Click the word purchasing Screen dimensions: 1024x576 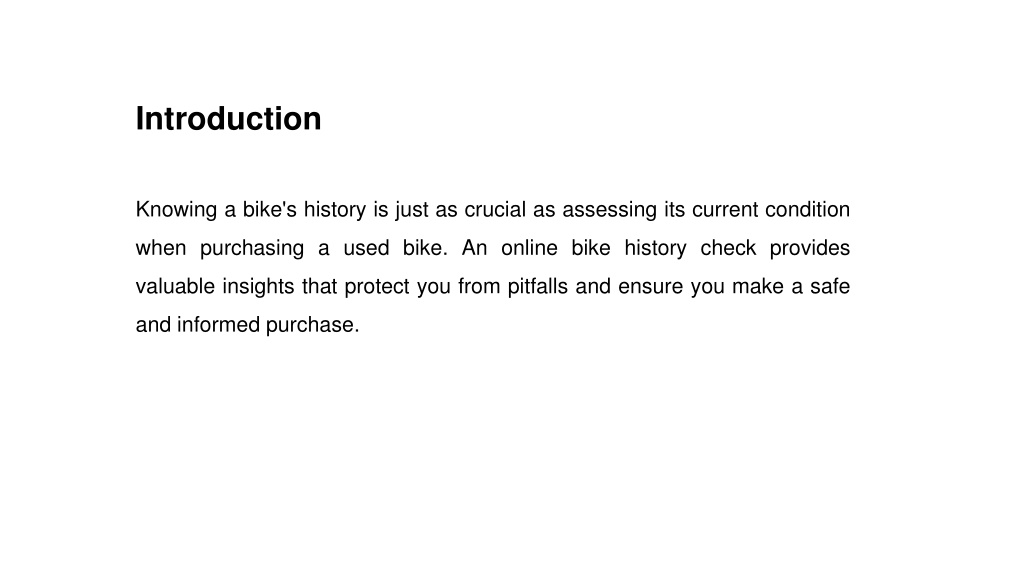click(x=252, y=249)
